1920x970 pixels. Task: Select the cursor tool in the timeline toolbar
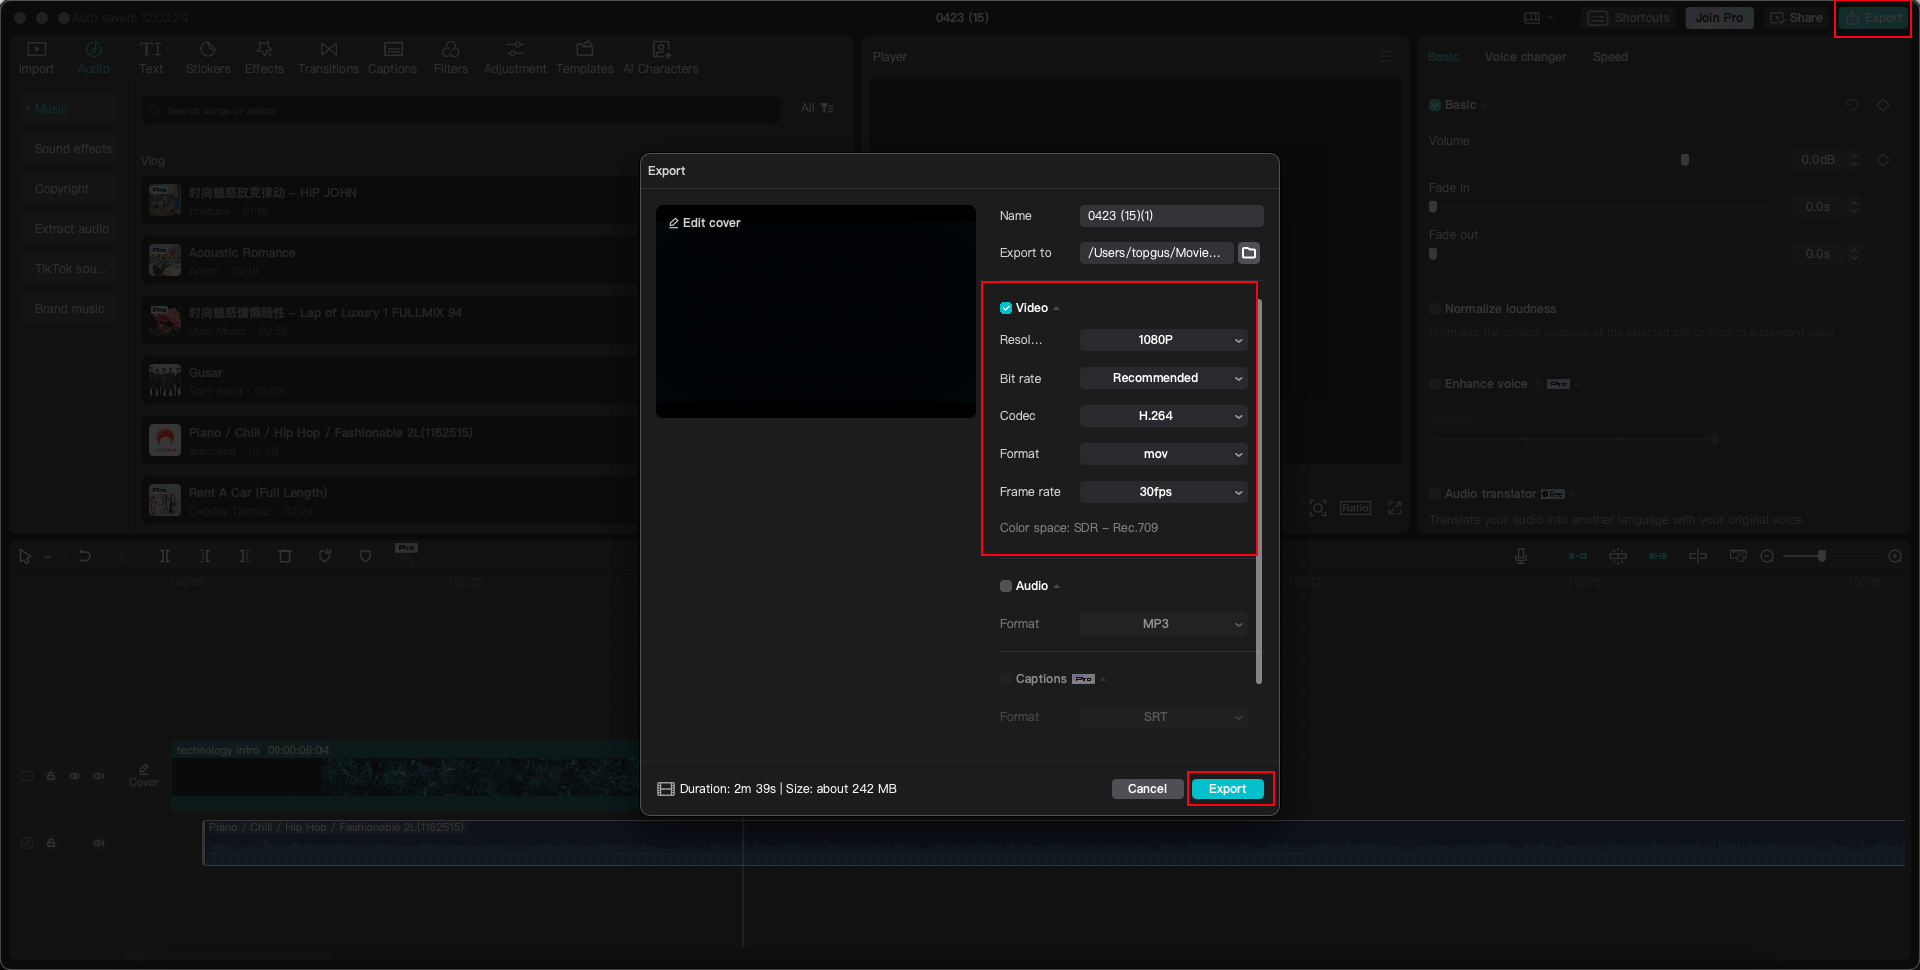click(25, 556)
